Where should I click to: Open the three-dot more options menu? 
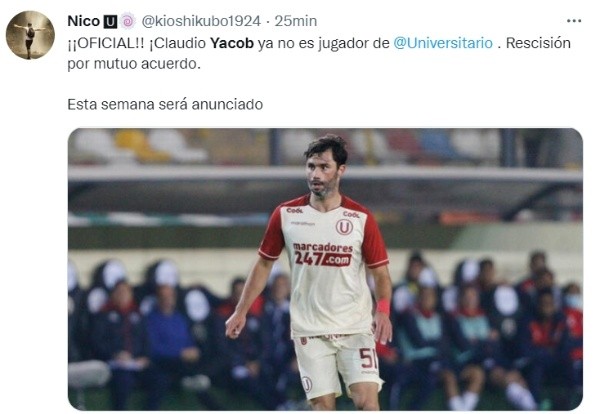pos(574,21)
